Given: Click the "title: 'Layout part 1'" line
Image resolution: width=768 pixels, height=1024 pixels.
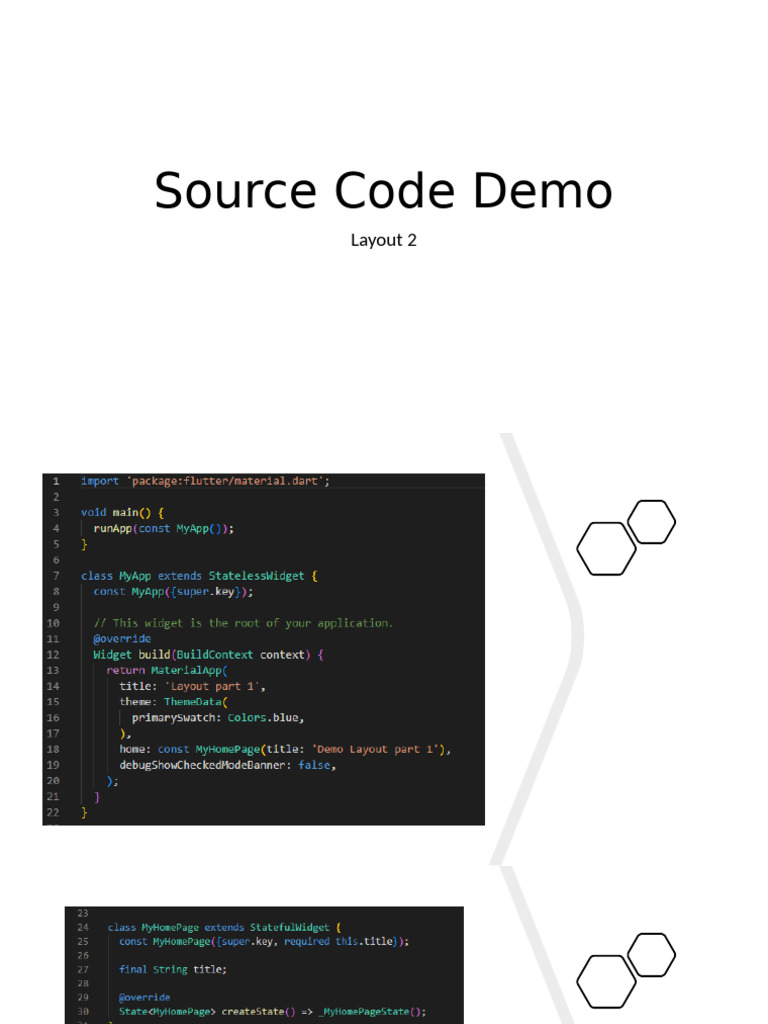Looking at the screenshot, I should 192,686.
